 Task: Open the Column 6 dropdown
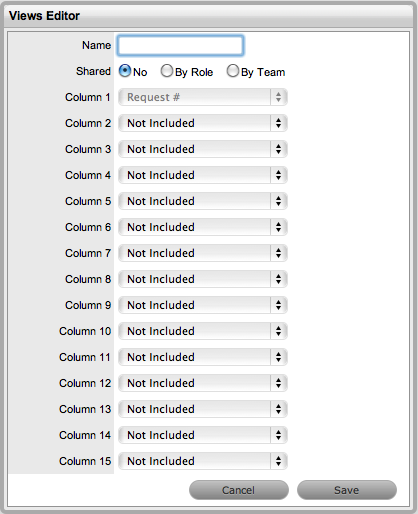pos(203,227)
